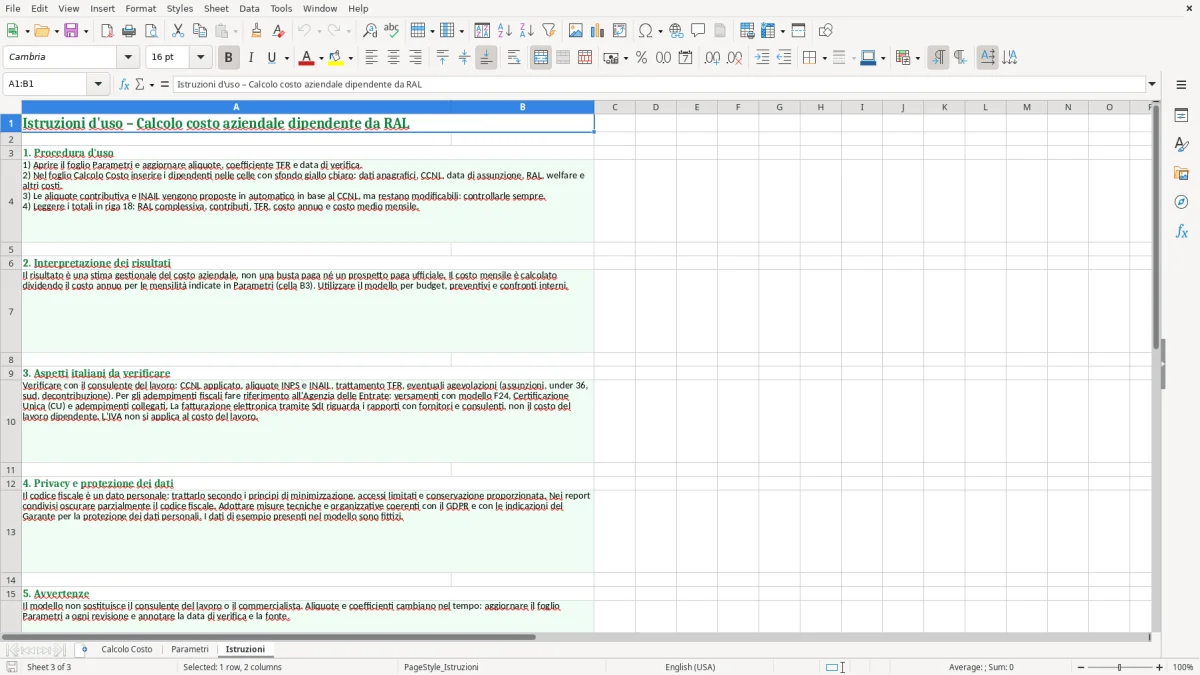Viewport: 1200px width, 675px height.
Task: Open the Font Size dropdown arrow
Action: tap(201, 58)
